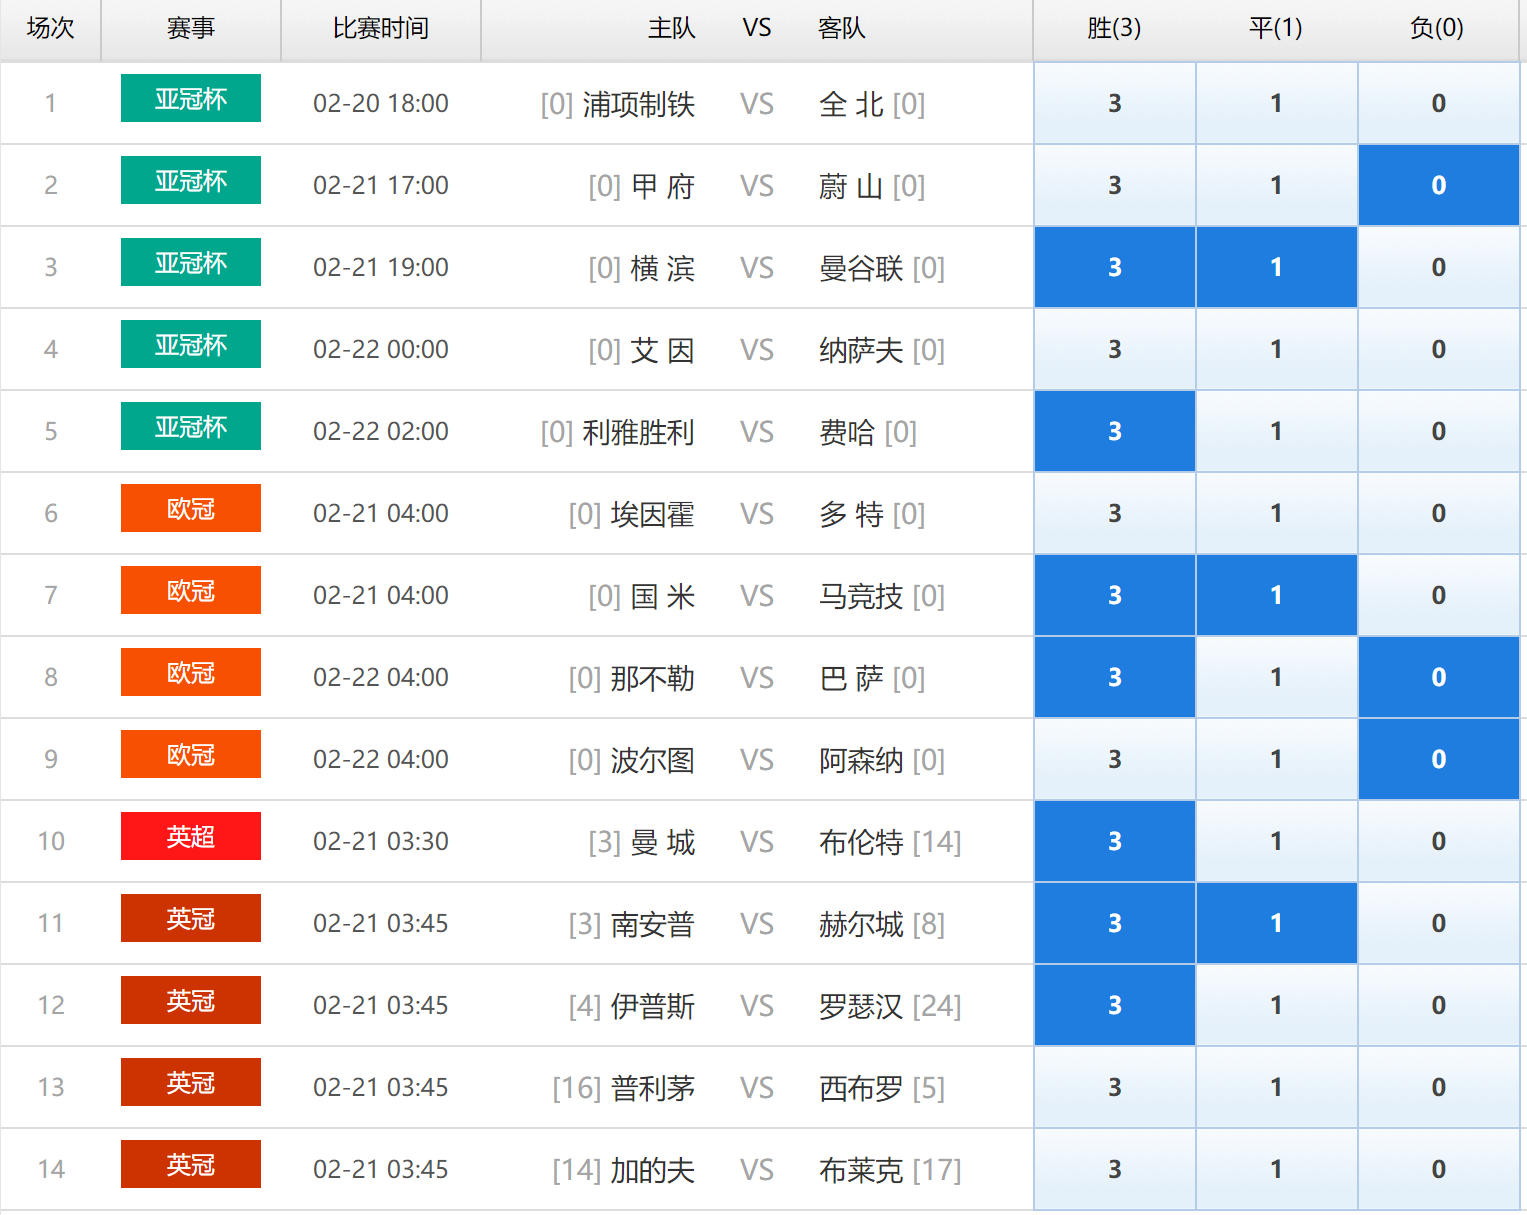Select draw (1) for 加的夫 vs 布莱克
Viewport: 1527px width, 1215px height.
(x=1276, y=1169)
